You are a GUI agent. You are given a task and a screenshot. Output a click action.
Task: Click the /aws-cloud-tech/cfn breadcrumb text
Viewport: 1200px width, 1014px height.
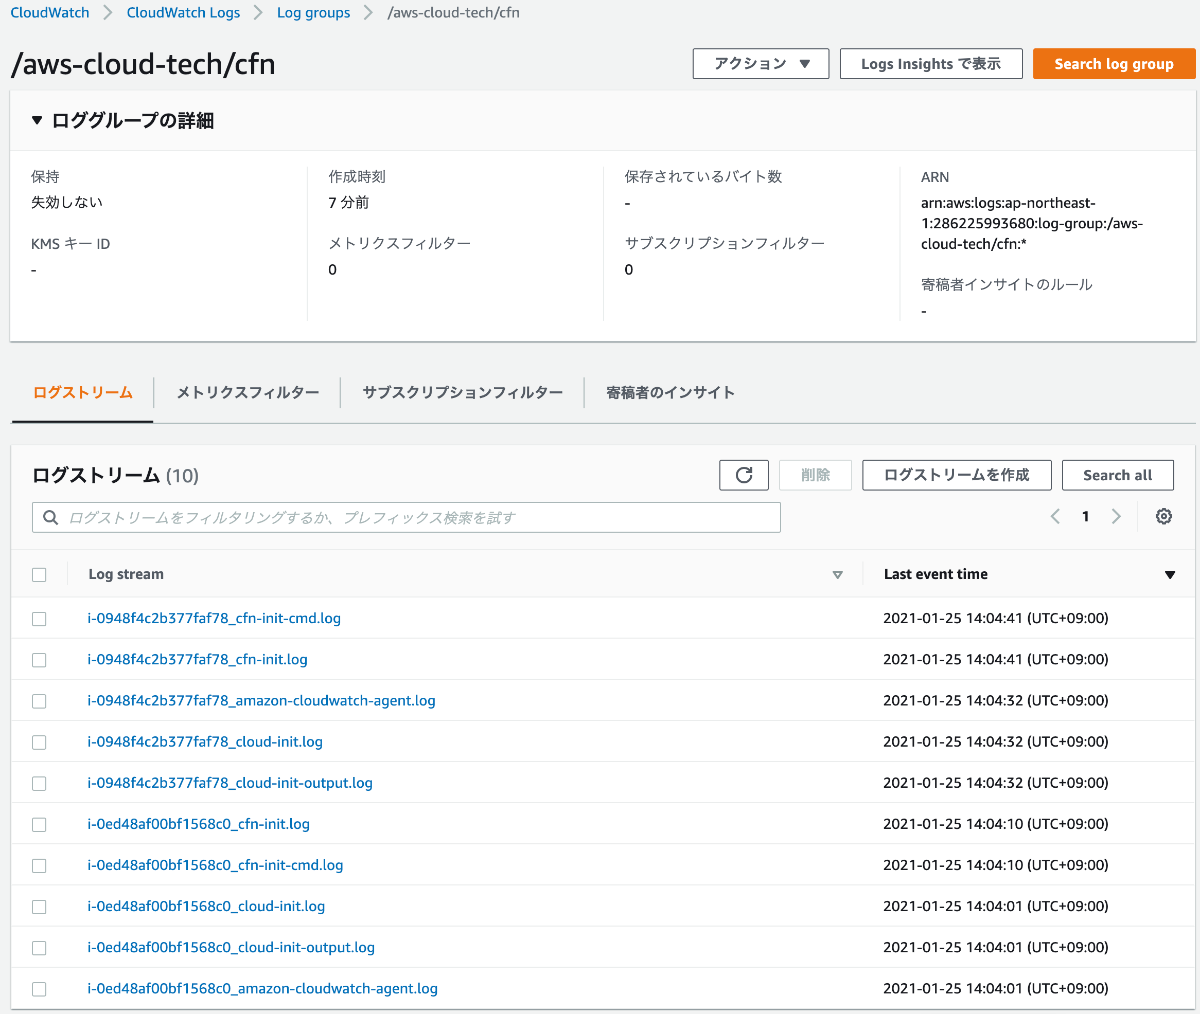[x=453, y=13]
